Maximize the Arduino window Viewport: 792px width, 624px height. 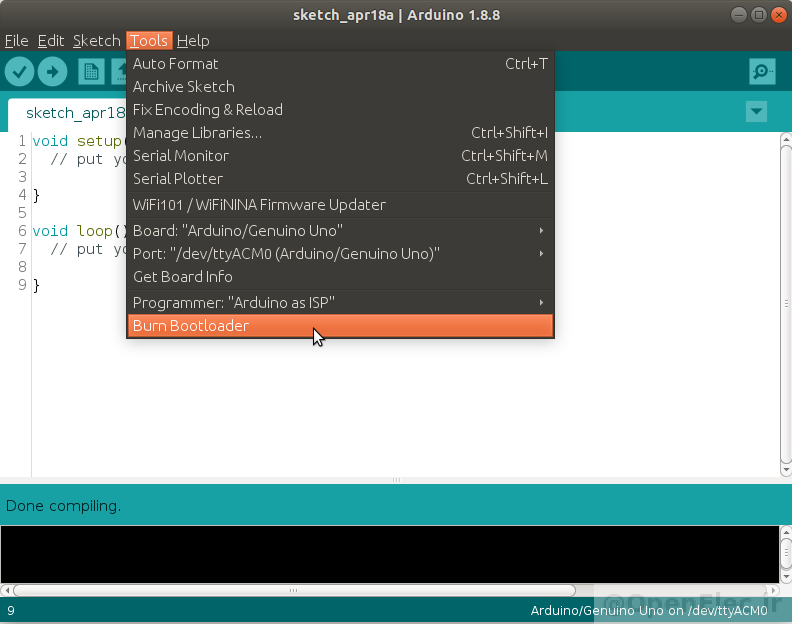[x=759, y=15]
